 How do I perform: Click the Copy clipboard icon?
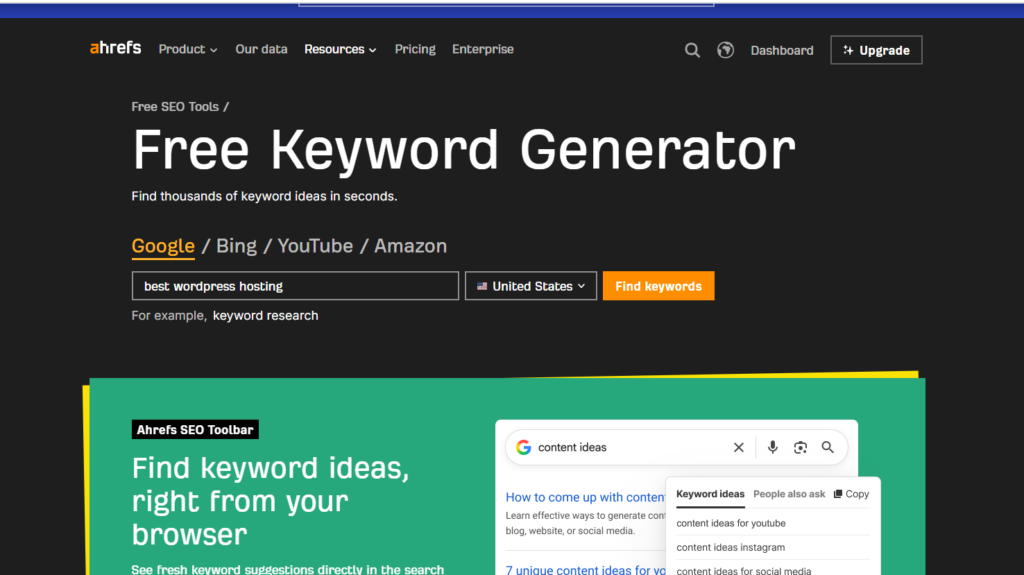(837, 494)
